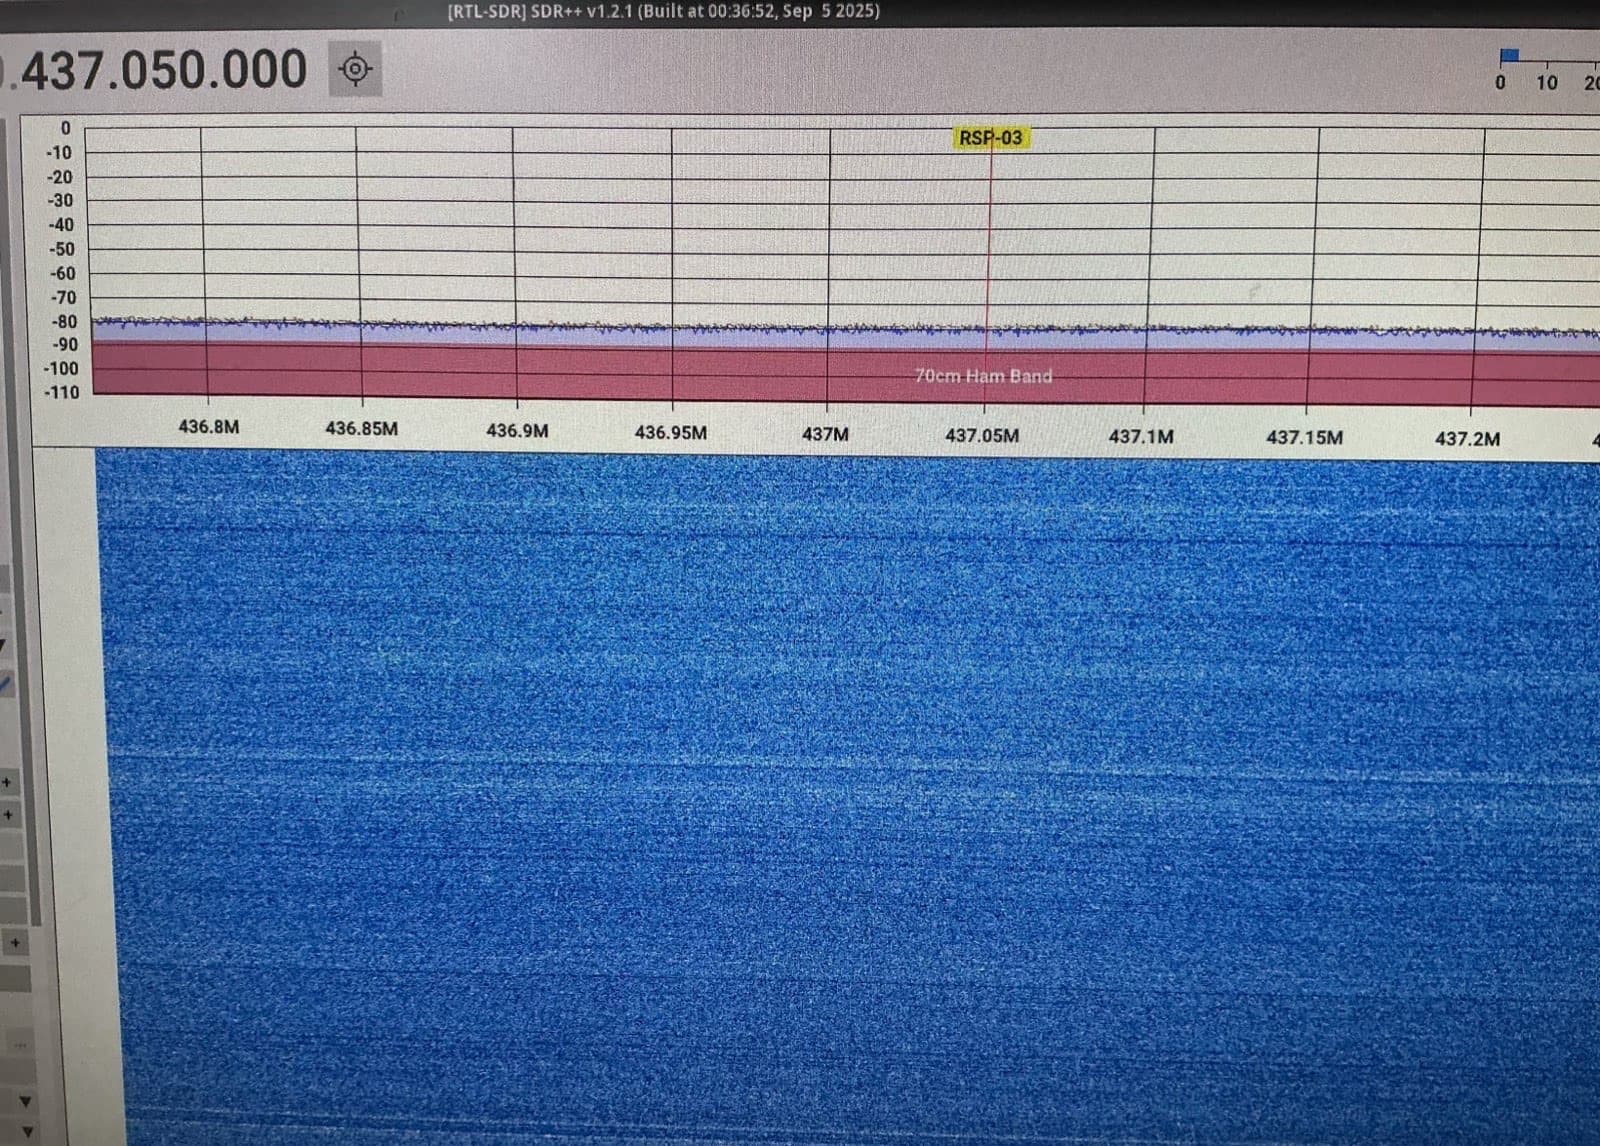Viewport: 1600px width, 1146px height.
Task: Click the topmost plus button in side panel
Action: 7,783
